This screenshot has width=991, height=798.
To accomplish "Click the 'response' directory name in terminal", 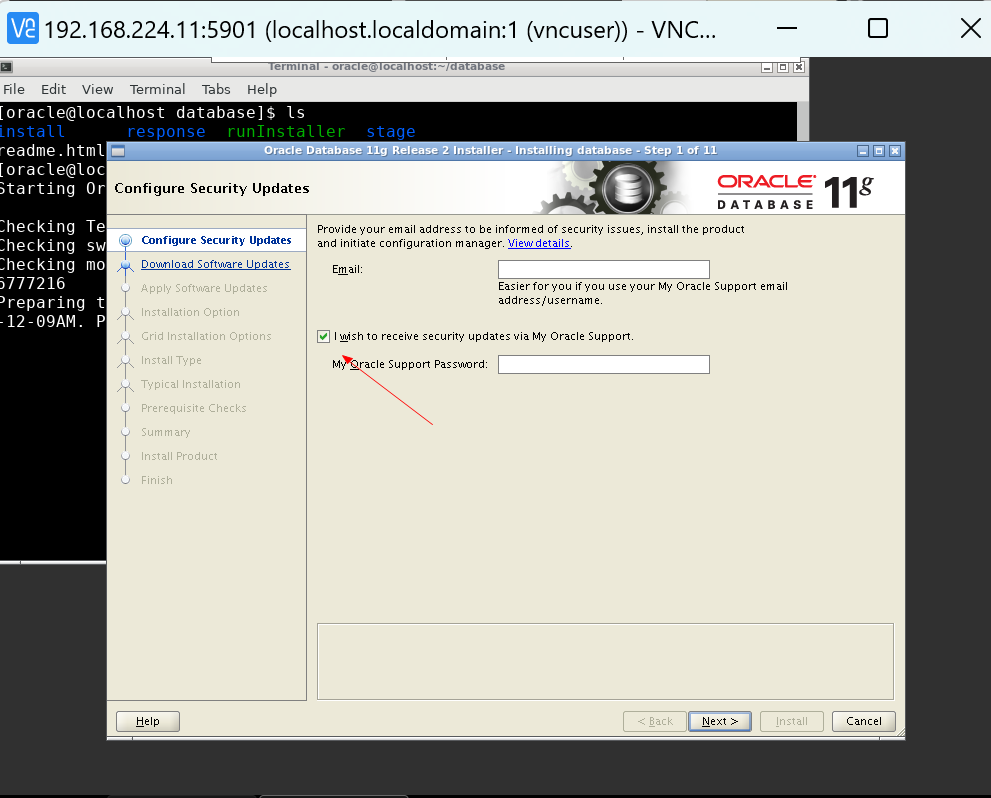I will coord(166,131).
